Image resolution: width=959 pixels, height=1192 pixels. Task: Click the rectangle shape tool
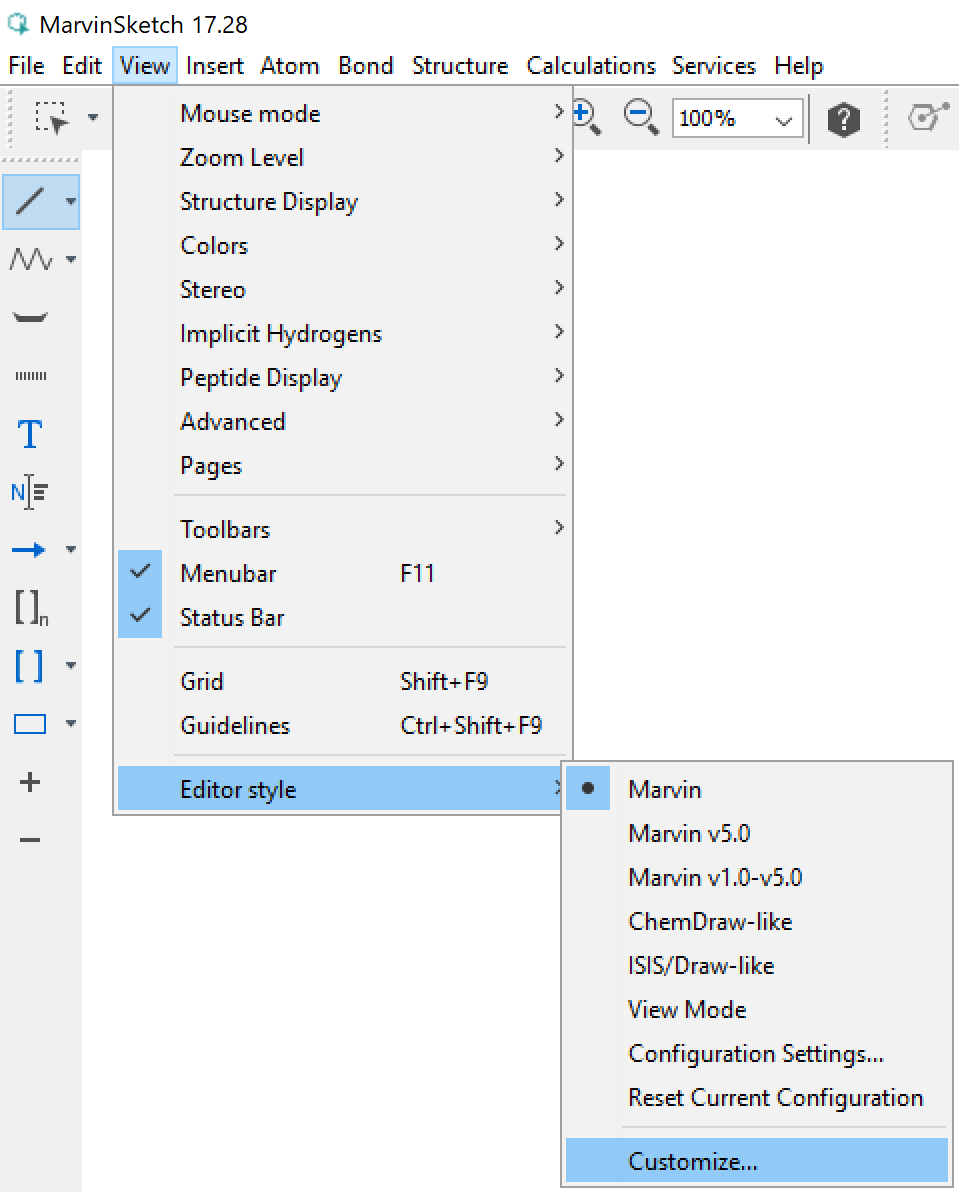[x=30, y=723]
